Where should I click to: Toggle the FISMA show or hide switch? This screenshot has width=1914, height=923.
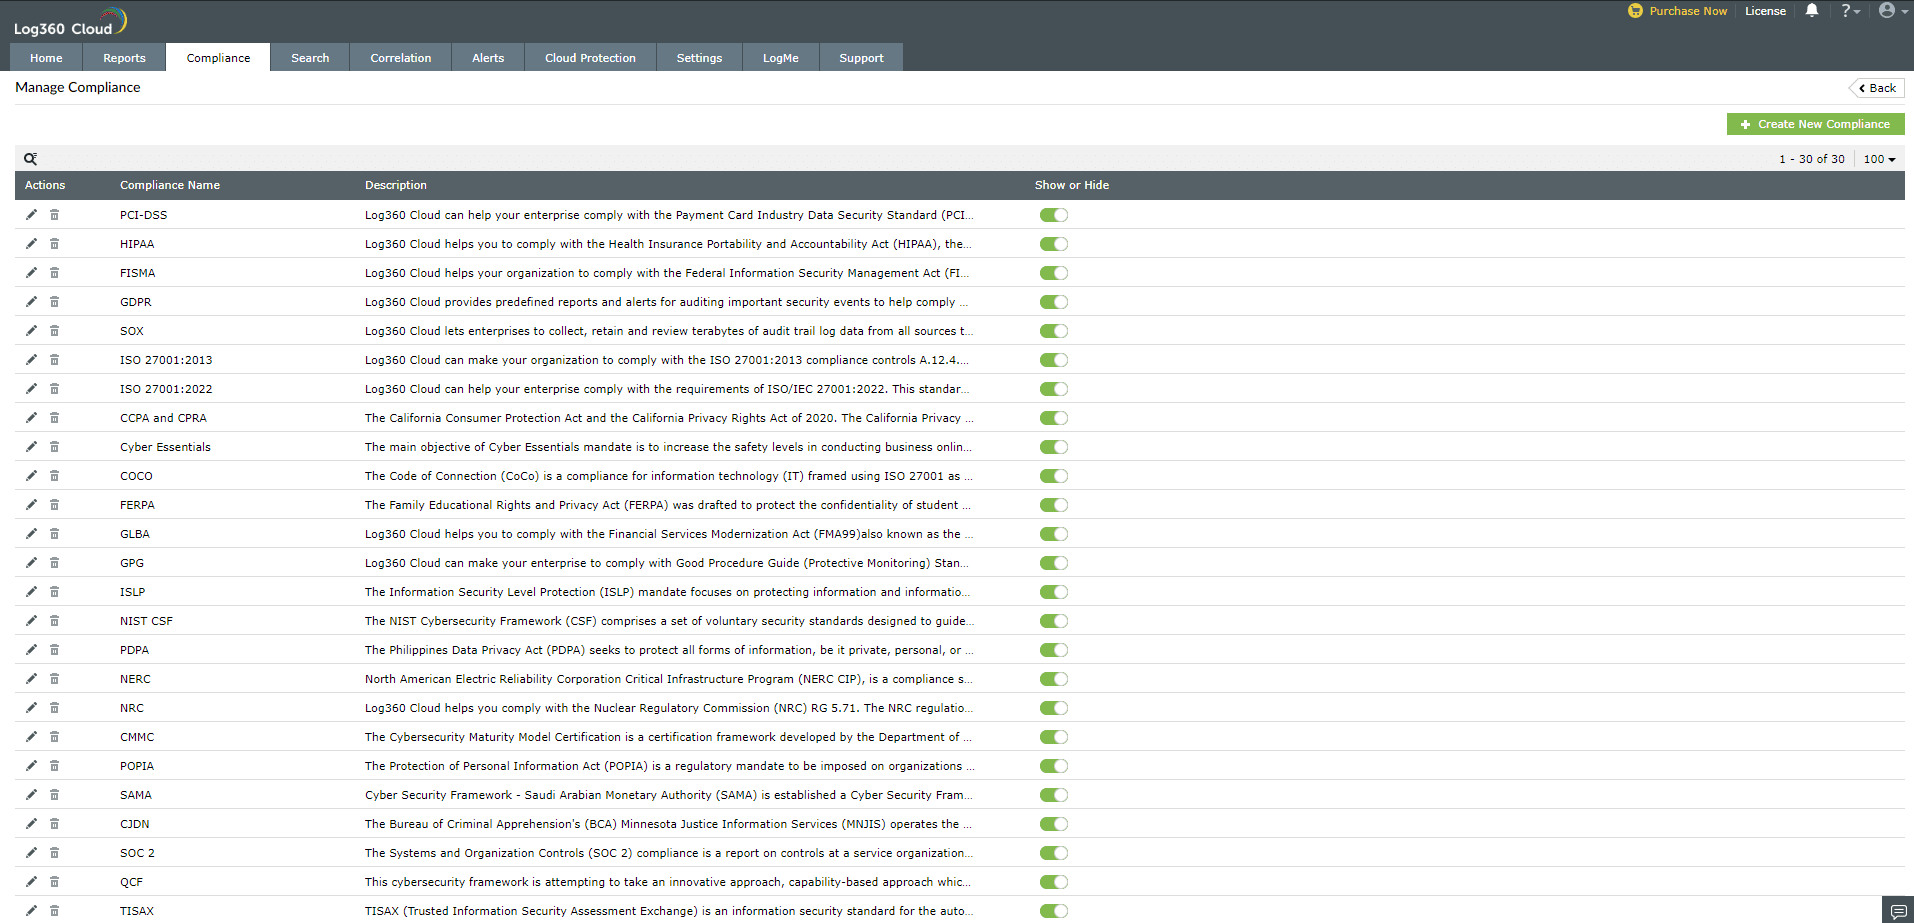[x=1054, y=273]
